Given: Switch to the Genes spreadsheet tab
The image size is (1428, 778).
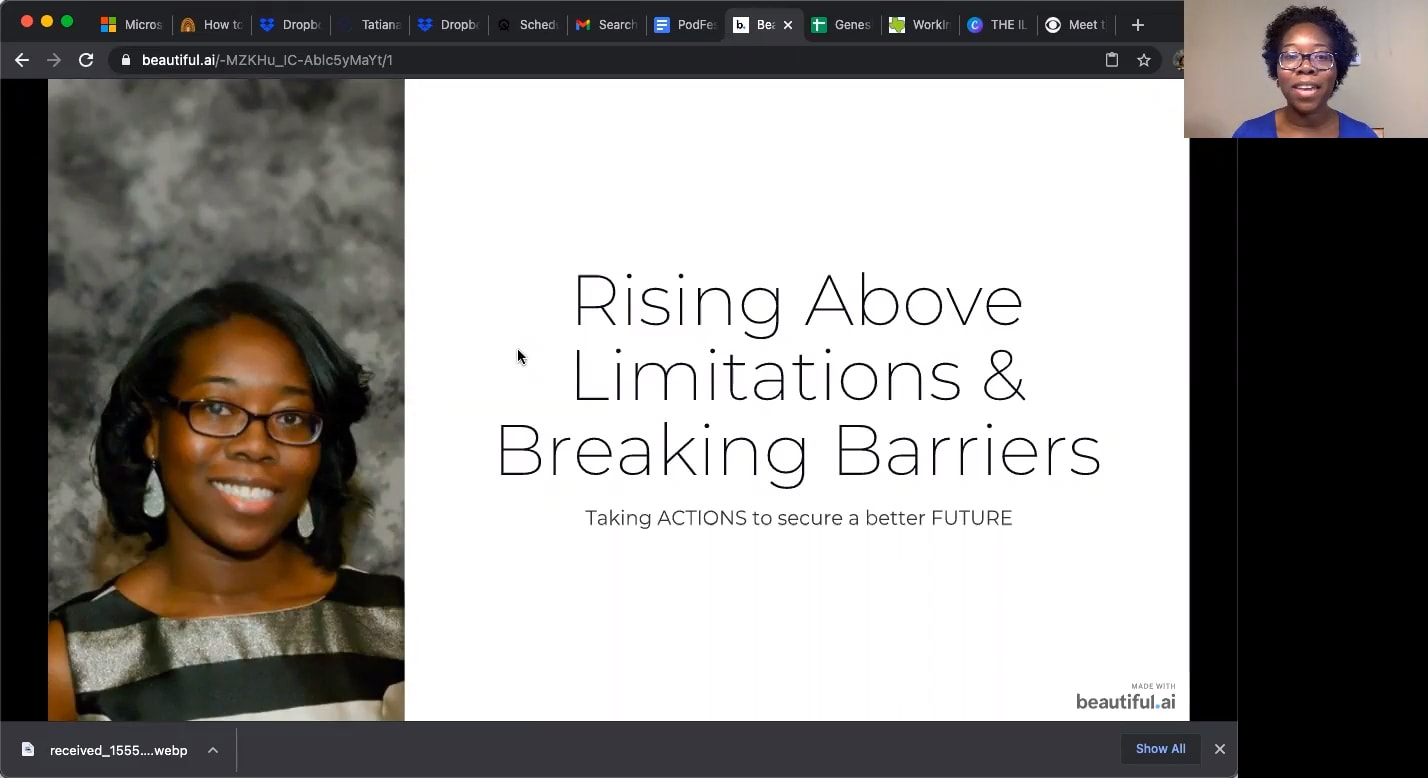Looking at the screenshot, I should tap(845, 24).
